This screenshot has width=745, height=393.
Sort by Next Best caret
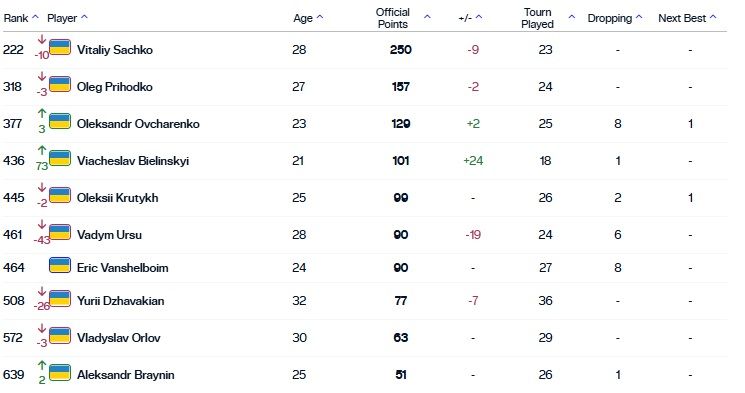[713, 17]
